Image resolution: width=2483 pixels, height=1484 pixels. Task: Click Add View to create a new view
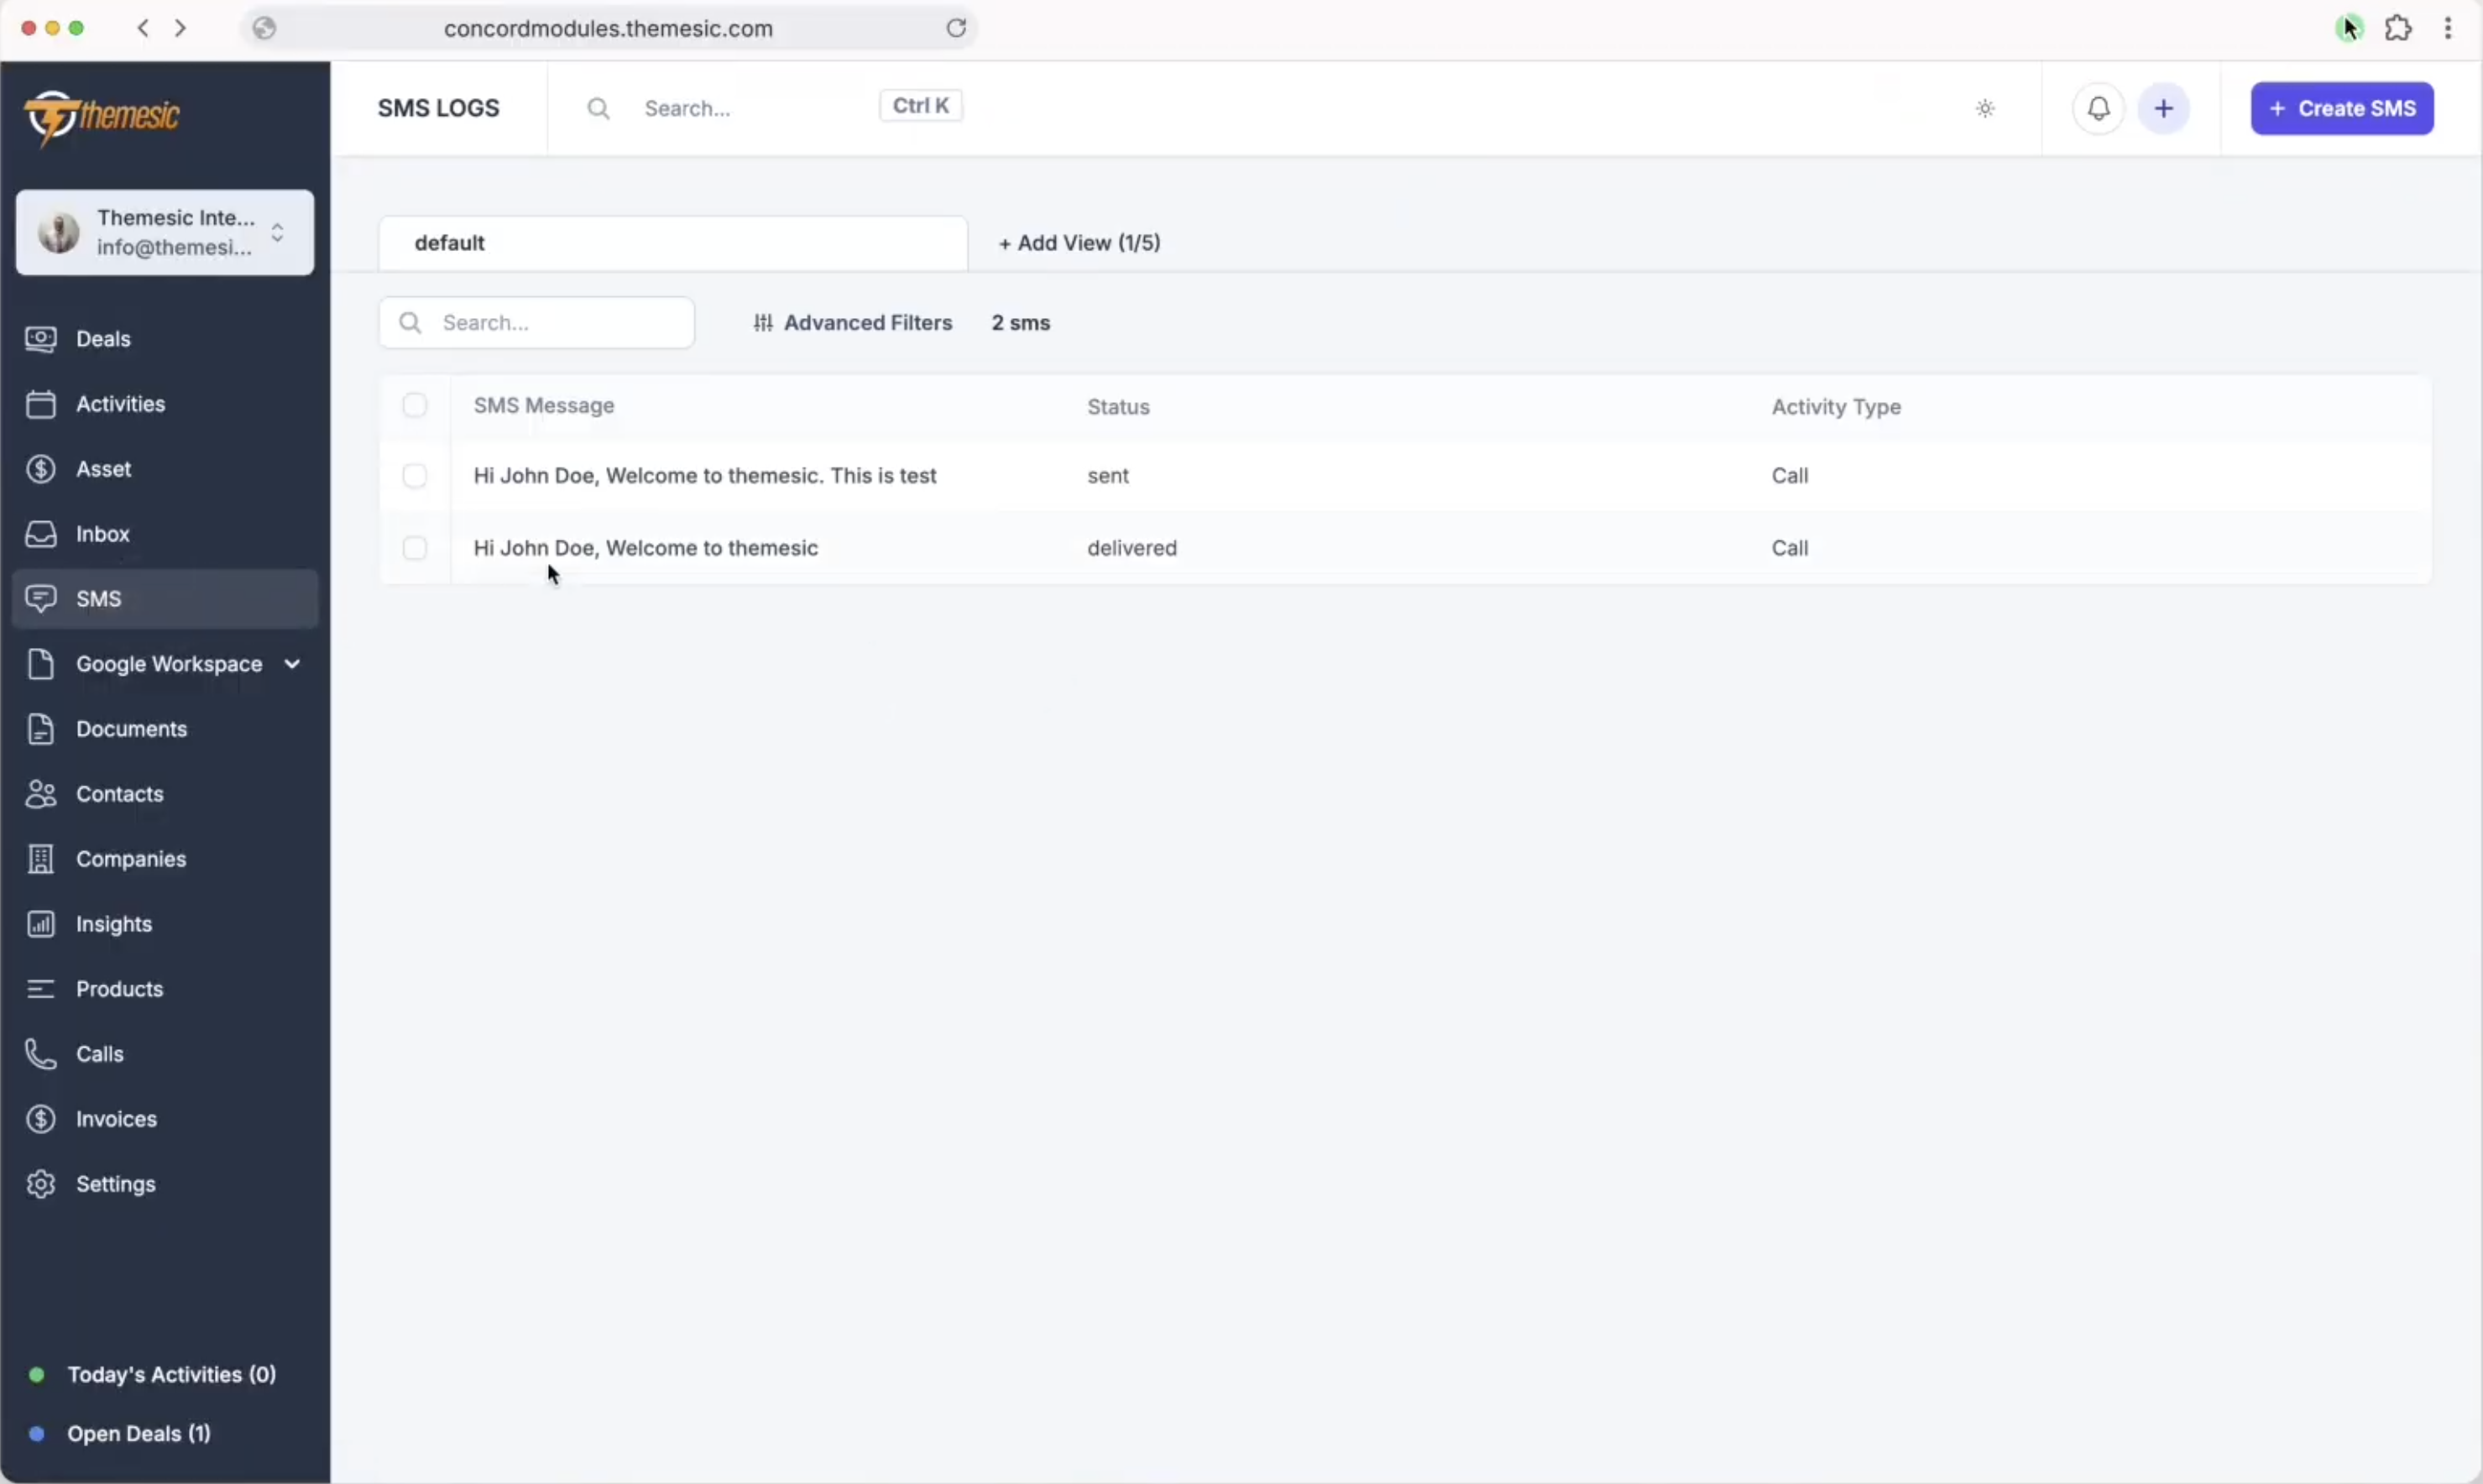[1080, 242]
